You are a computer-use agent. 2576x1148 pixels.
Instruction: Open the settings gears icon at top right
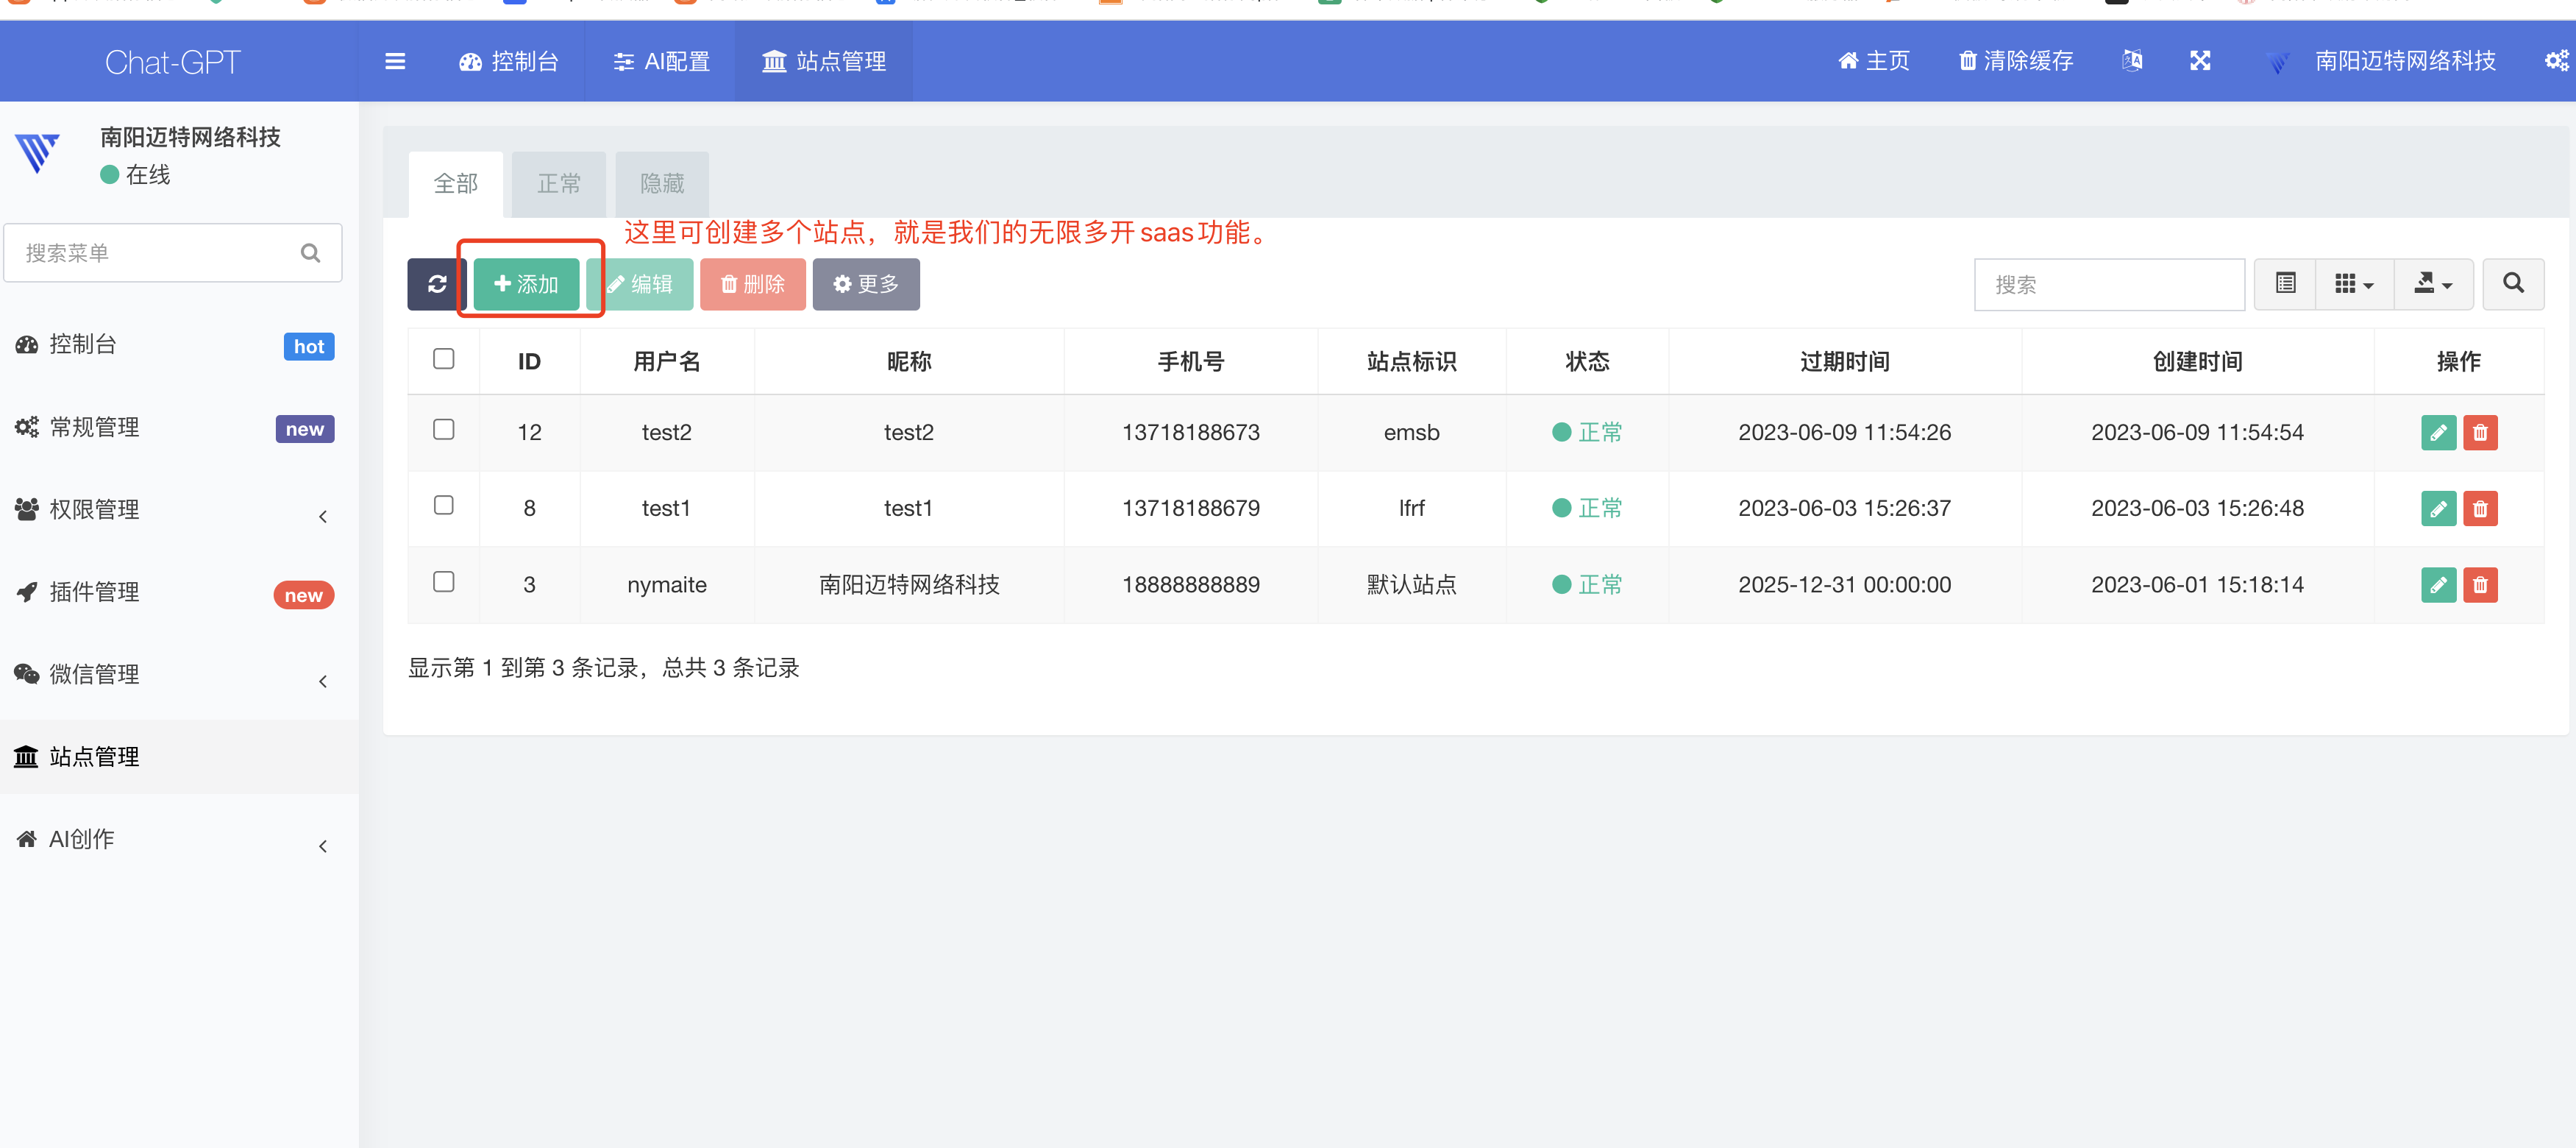click(2556, 61)
